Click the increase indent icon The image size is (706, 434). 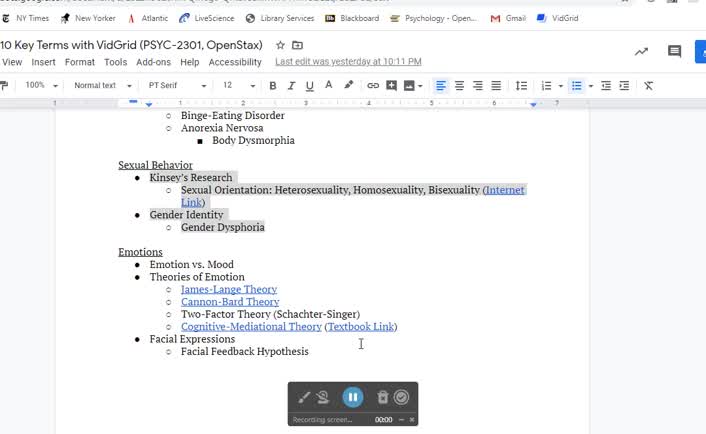(x=624, y=86)
